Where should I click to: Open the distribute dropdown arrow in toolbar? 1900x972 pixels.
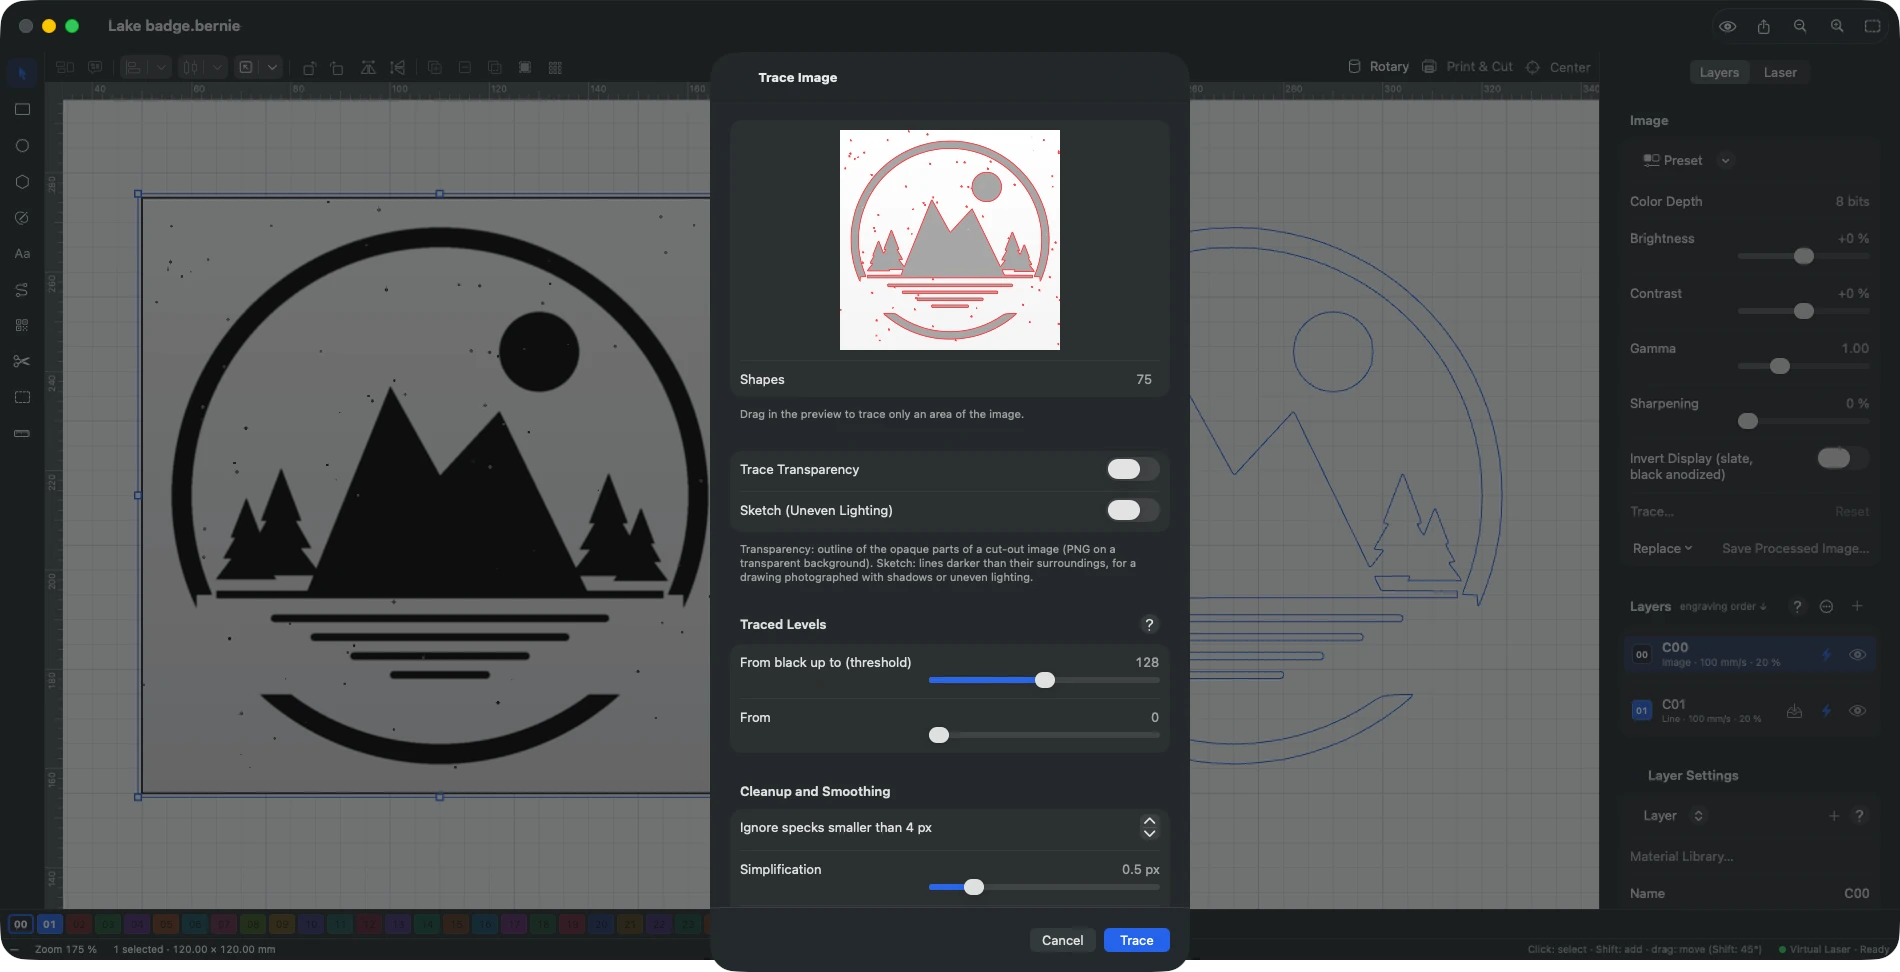pyautogui.click(x=217, y=67)
